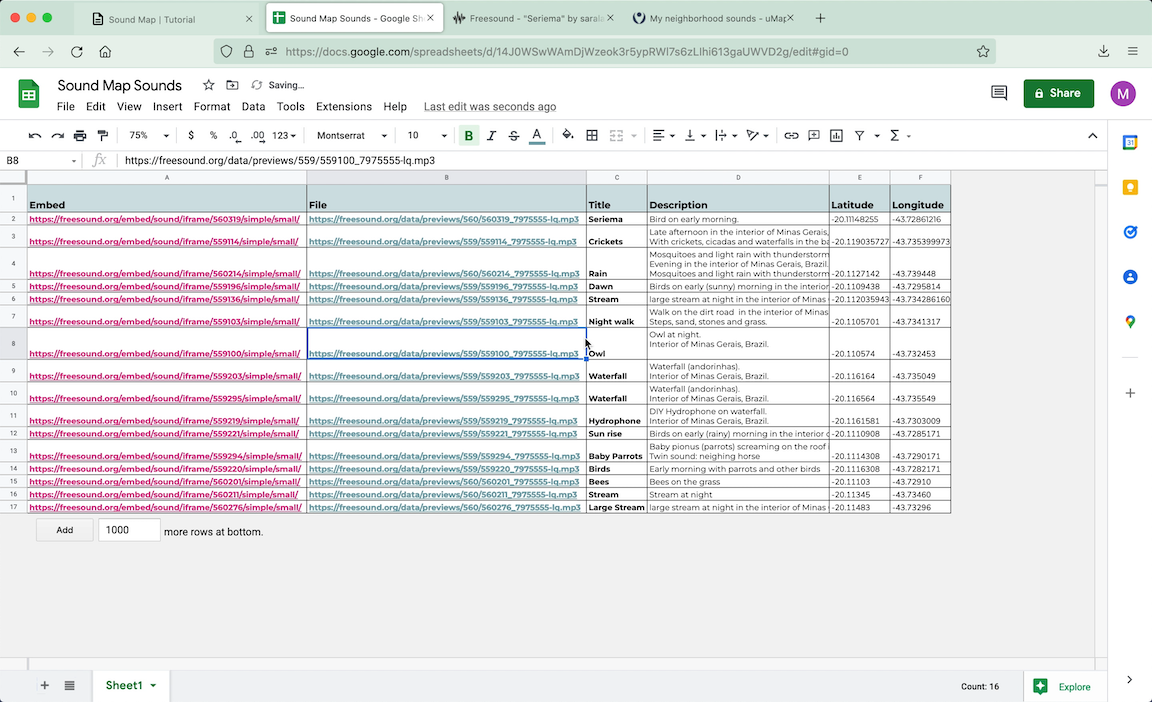Viewport: 1152px width, 702px height.
Task: Open the Borders tool
Action: click(592, 136)
